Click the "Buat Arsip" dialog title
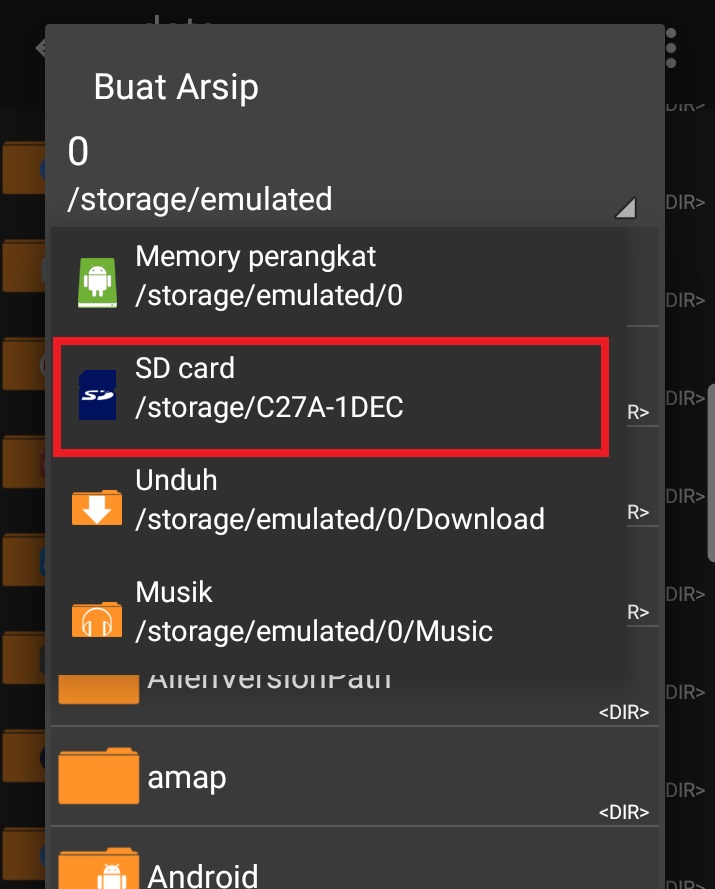The image size is (715, 889). pyautogui.click(x=176, y=87)
